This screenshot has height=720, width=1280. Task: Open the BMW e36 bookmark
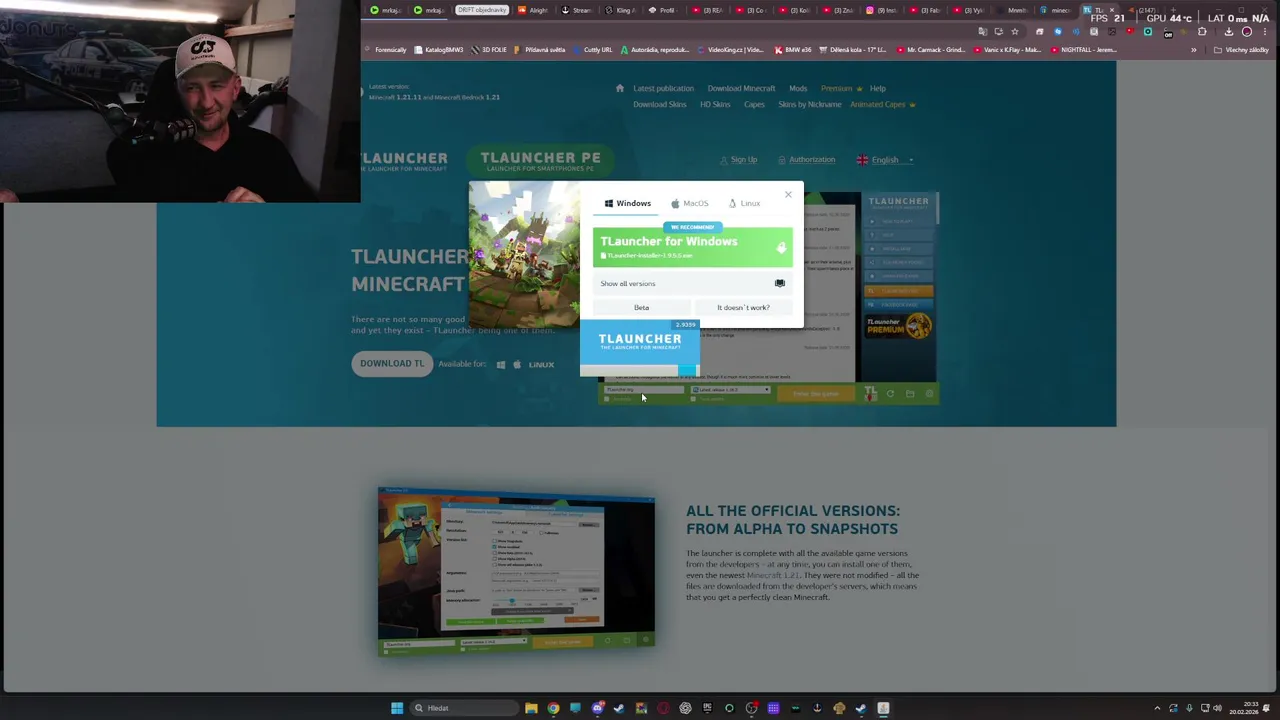click(792, 50)
